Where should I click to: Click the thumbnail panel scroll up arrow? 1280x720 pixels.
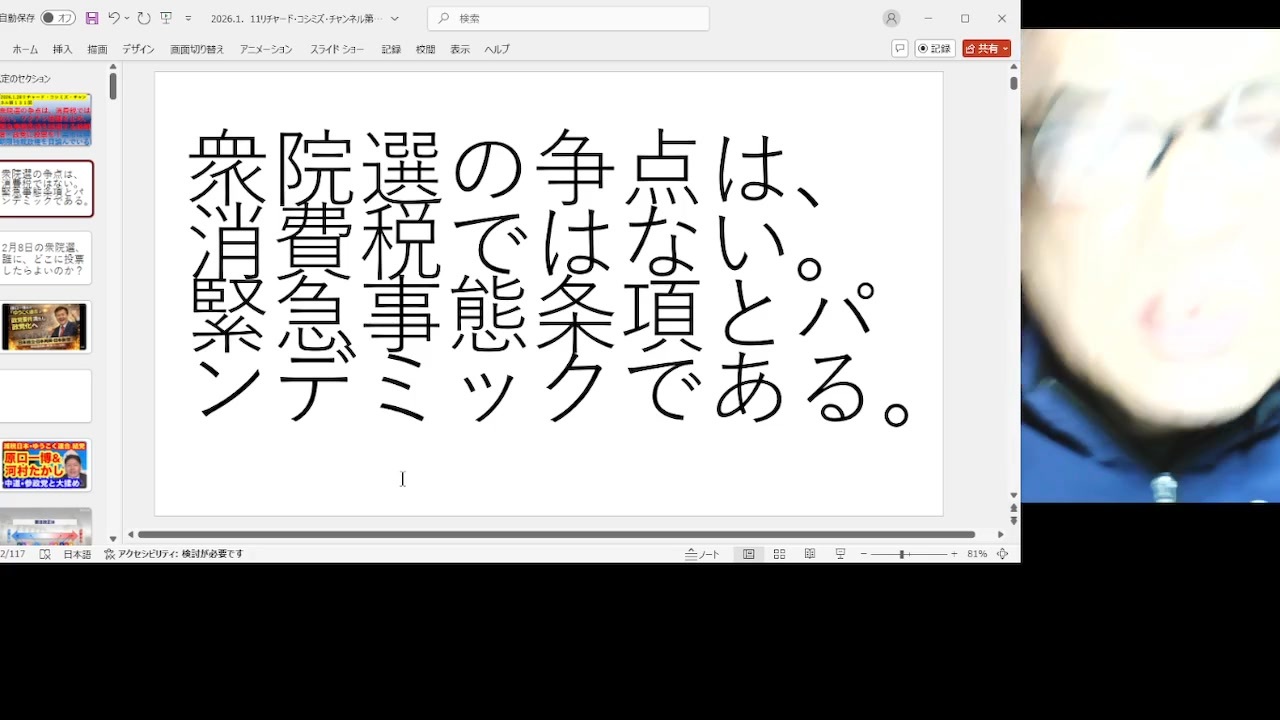point(113,68)
